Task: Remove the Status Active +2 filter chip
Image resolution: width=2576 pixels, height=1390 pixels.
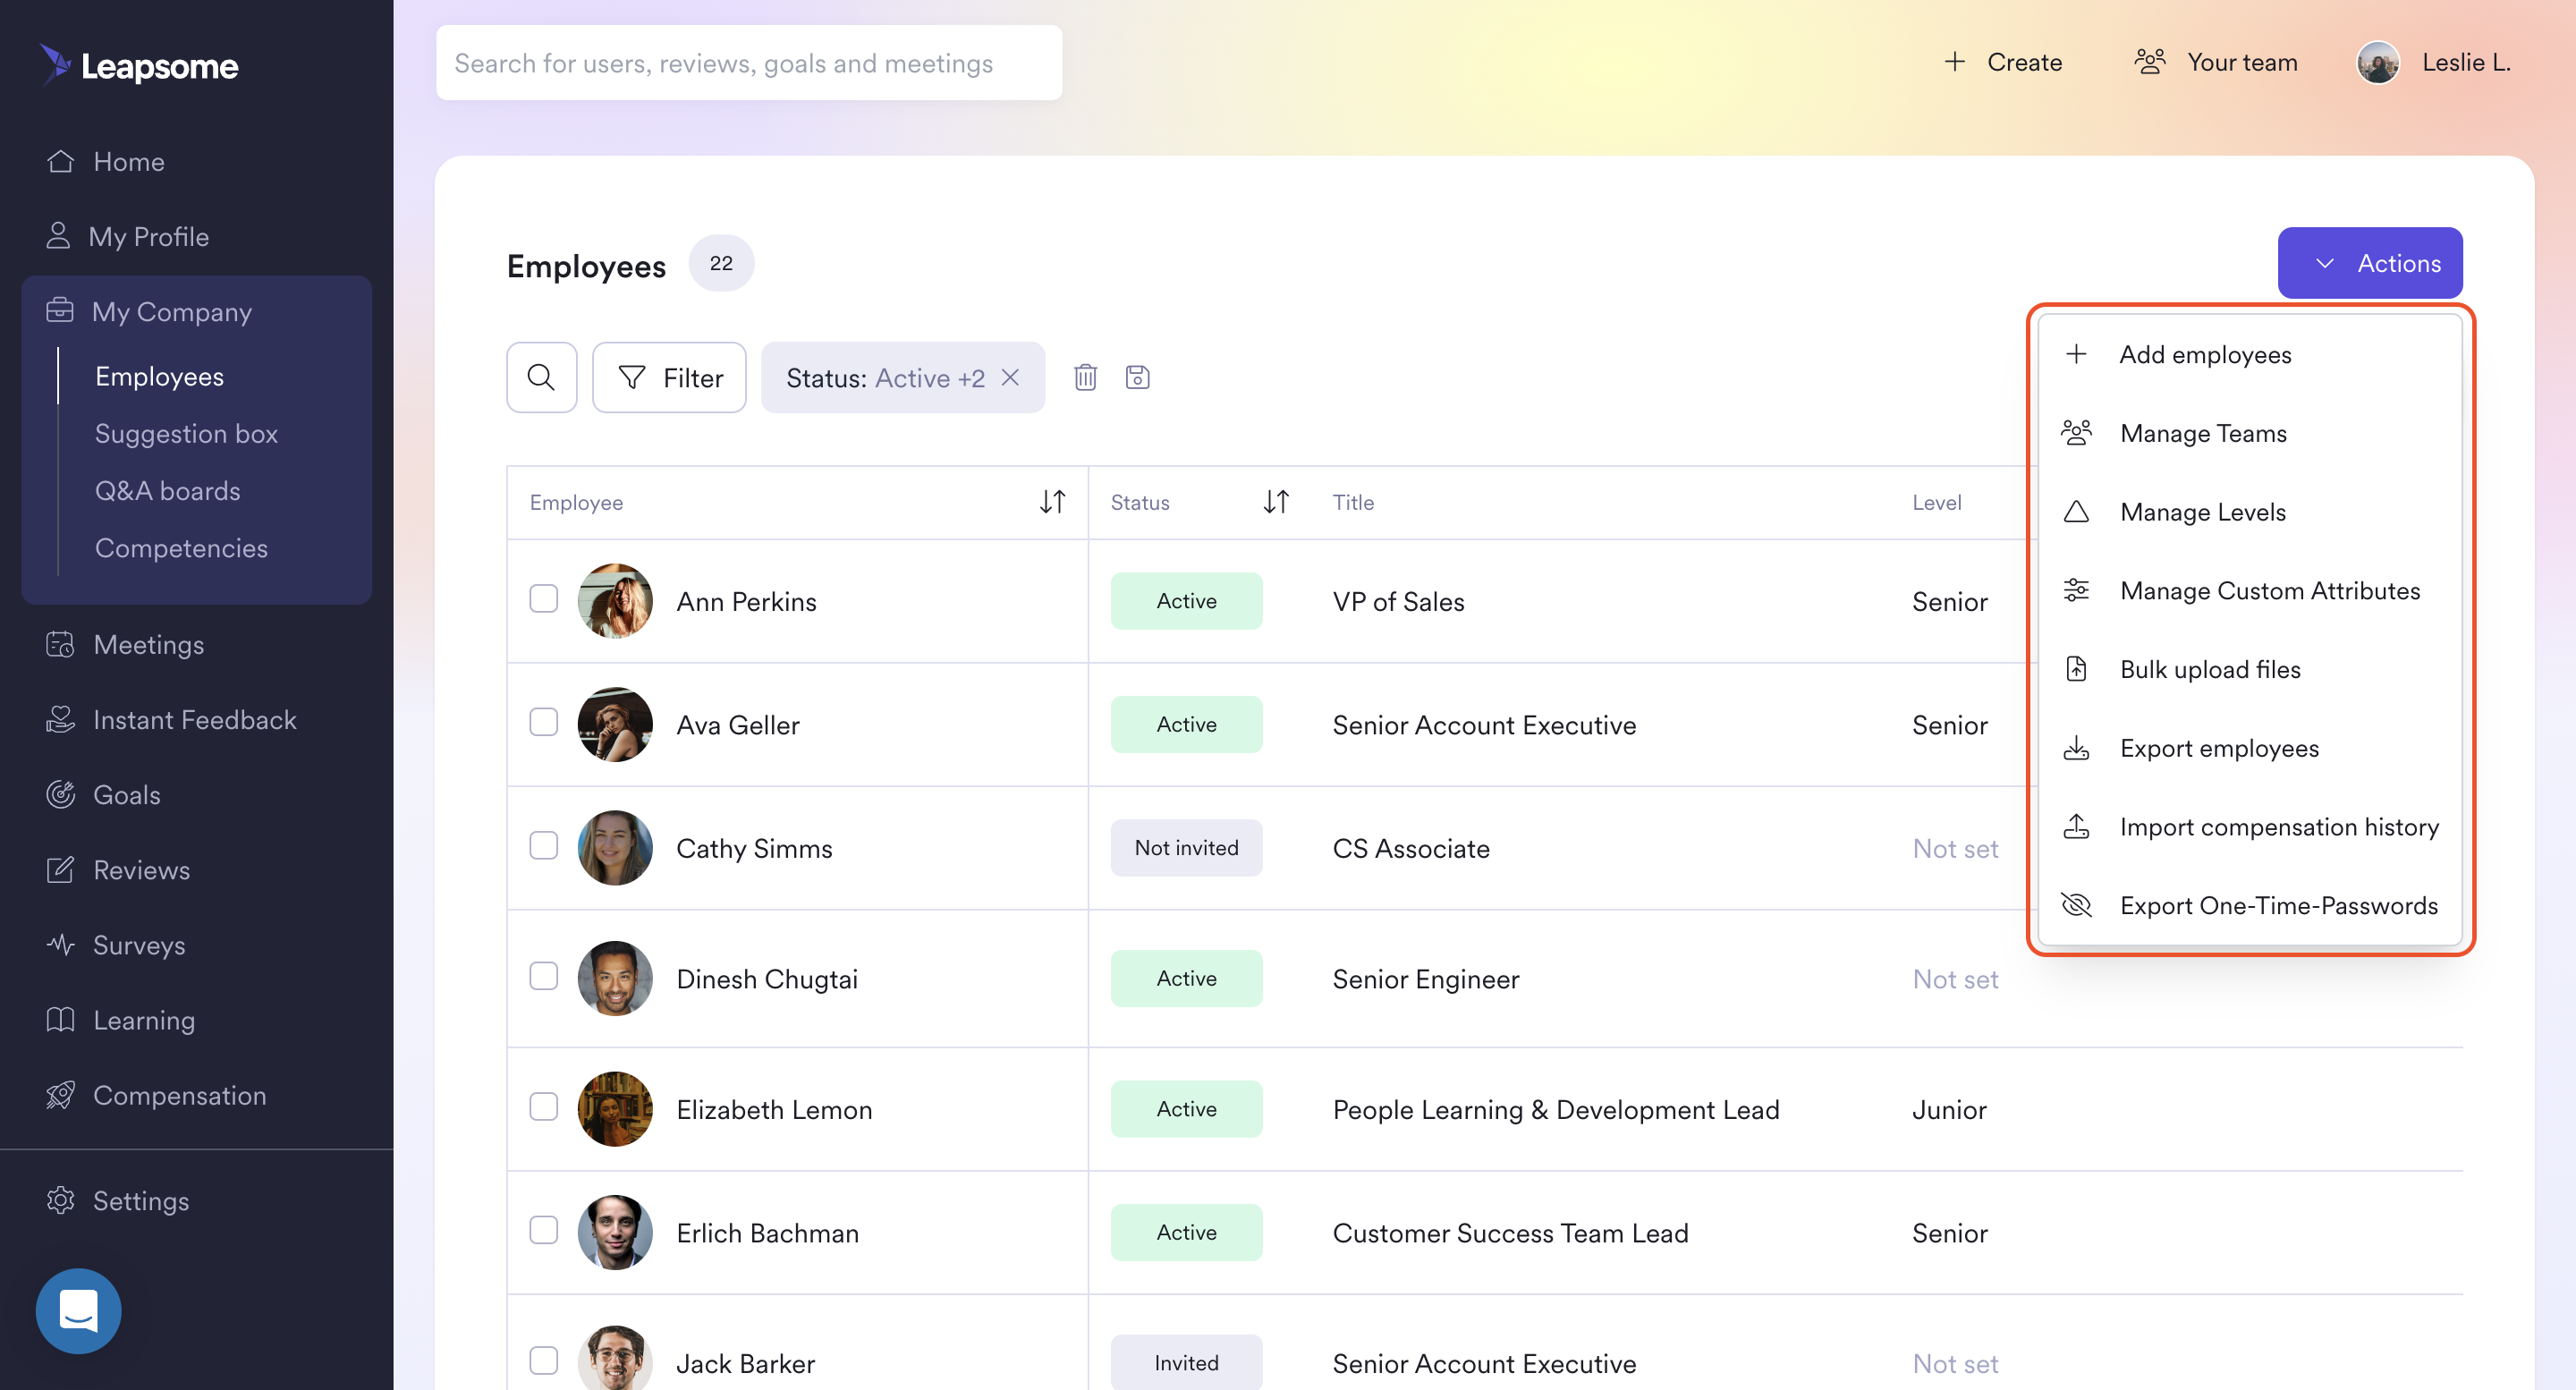Action: [x=1011, y=377]
